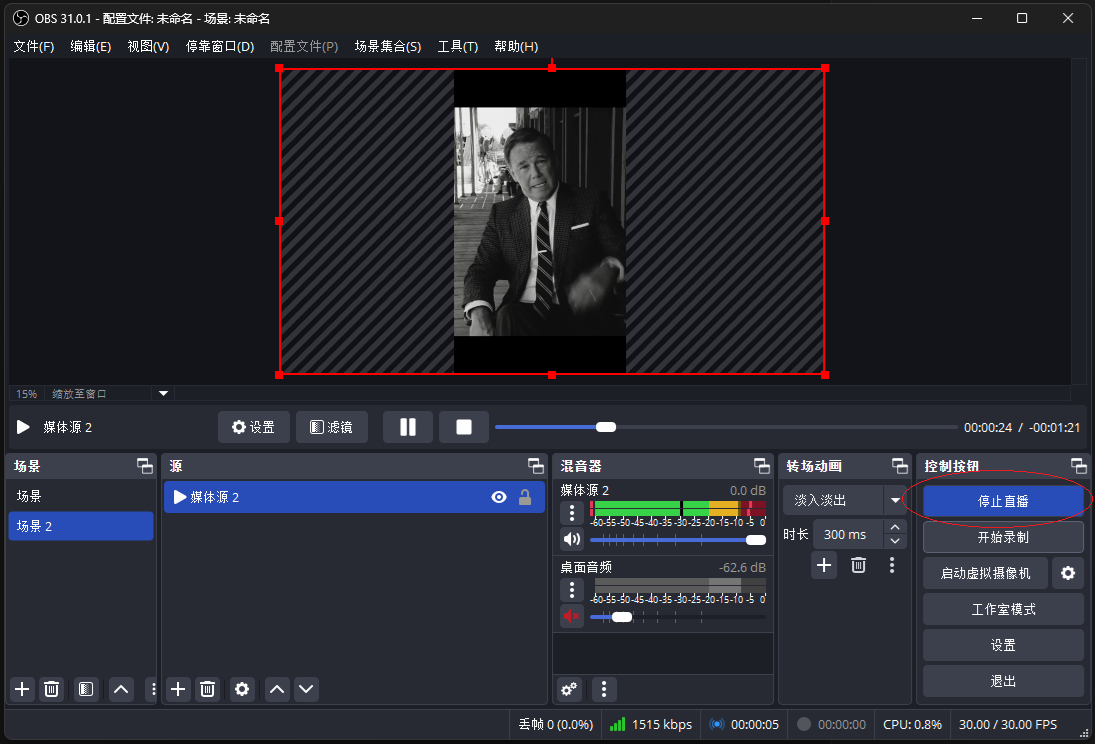Open scene filters icon in Scenes panel
The image size is (1095, 744).
pos(86,689)
